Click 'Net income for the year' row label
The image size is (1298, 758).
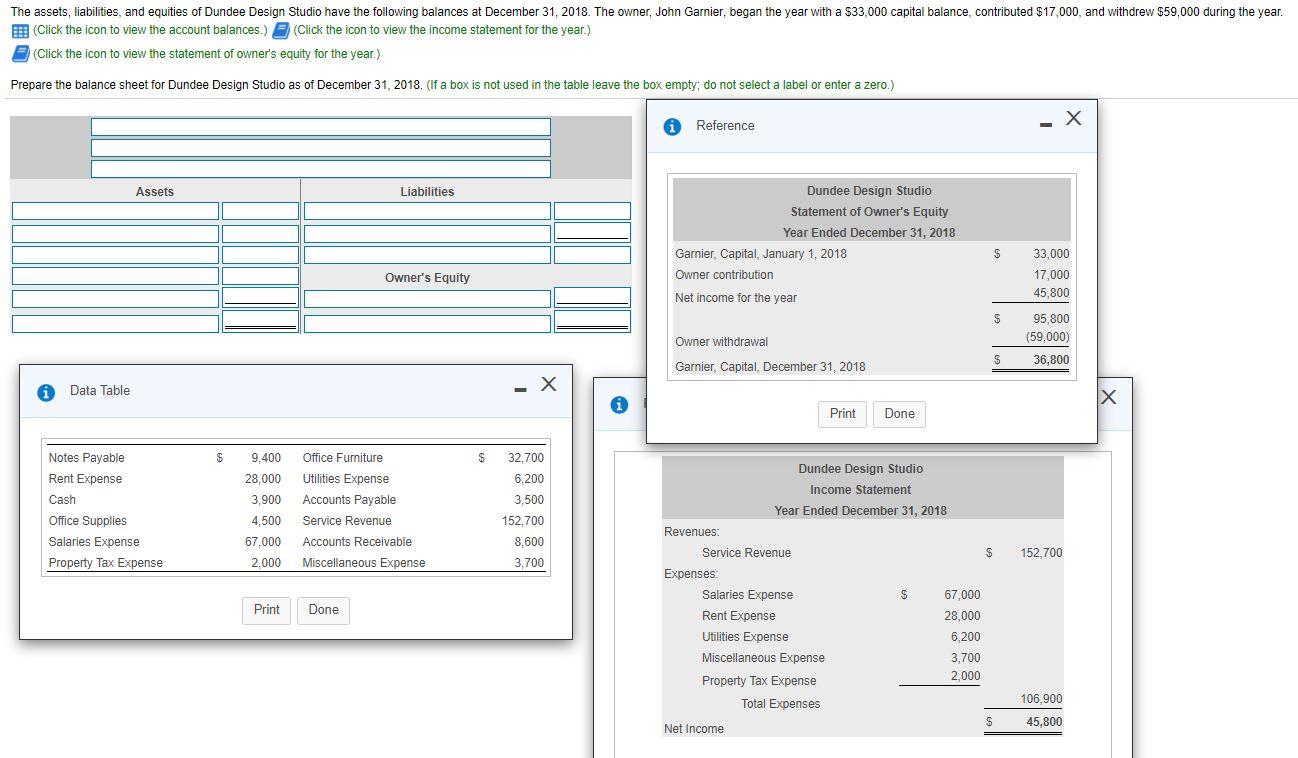[736, 298]
